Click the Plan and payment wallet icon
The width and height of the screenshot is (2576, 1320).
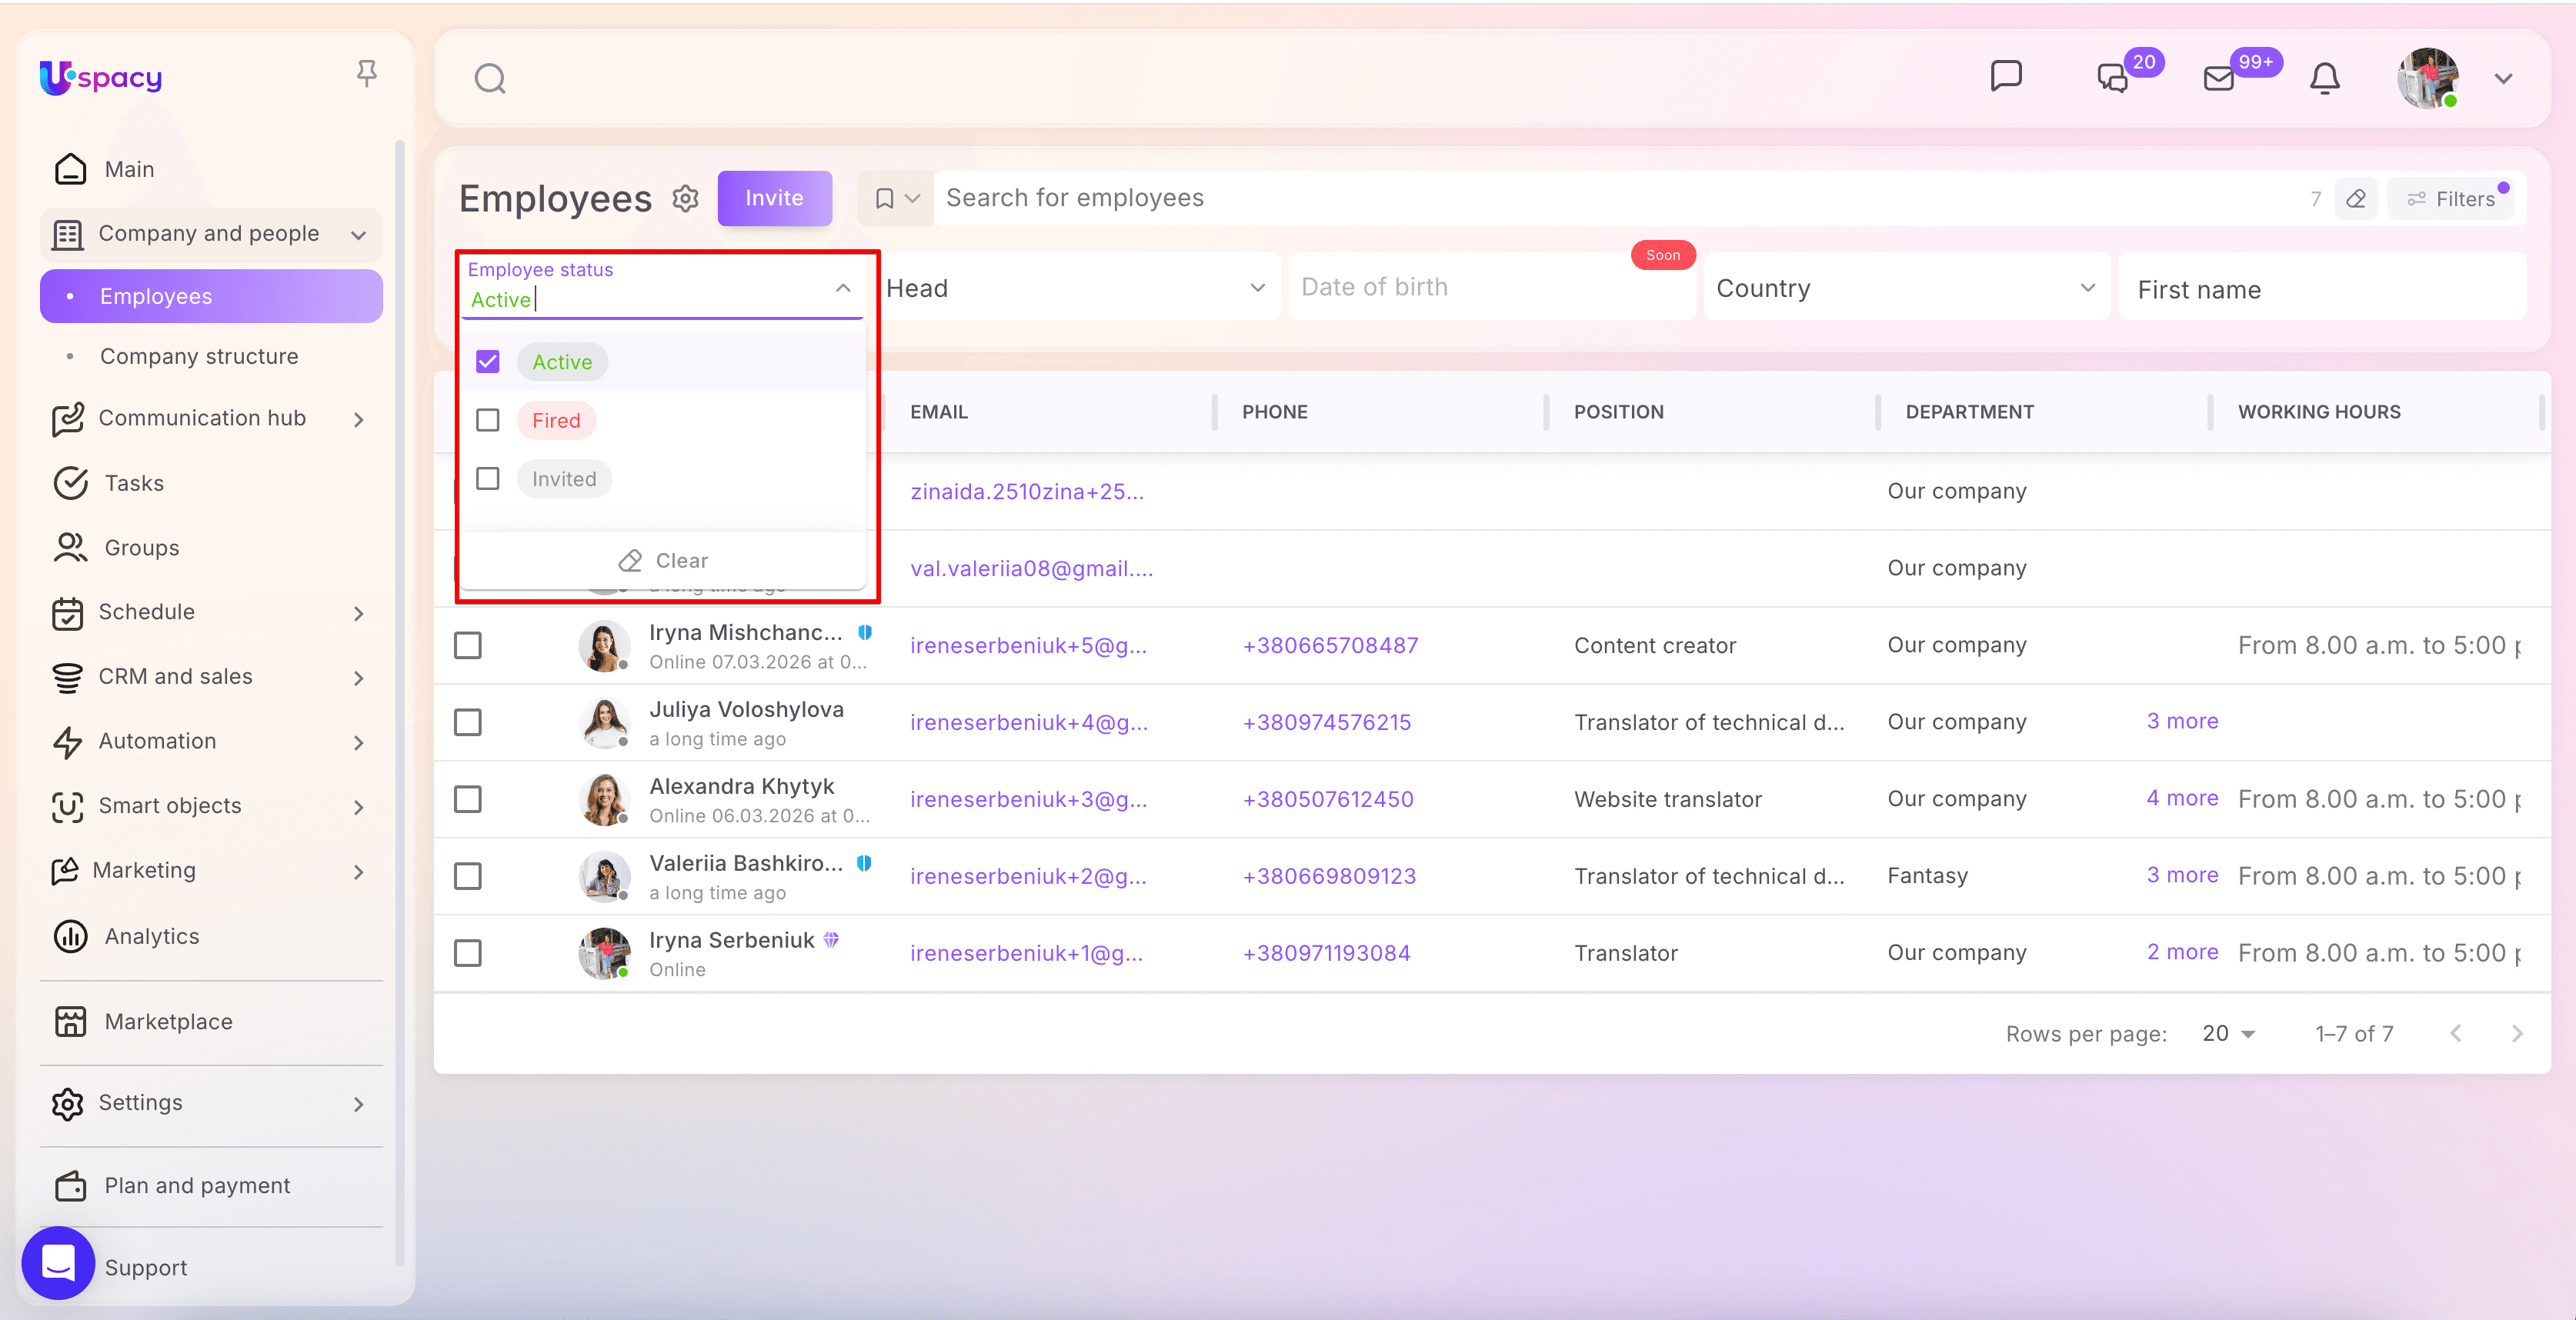(x=70, y=1185)
